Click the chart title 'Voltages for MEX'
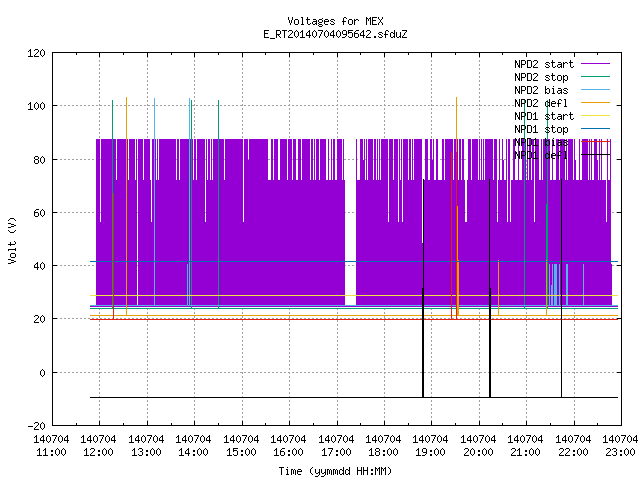The height and width of the screenshot is (480, 640). (x=335, y=21)
